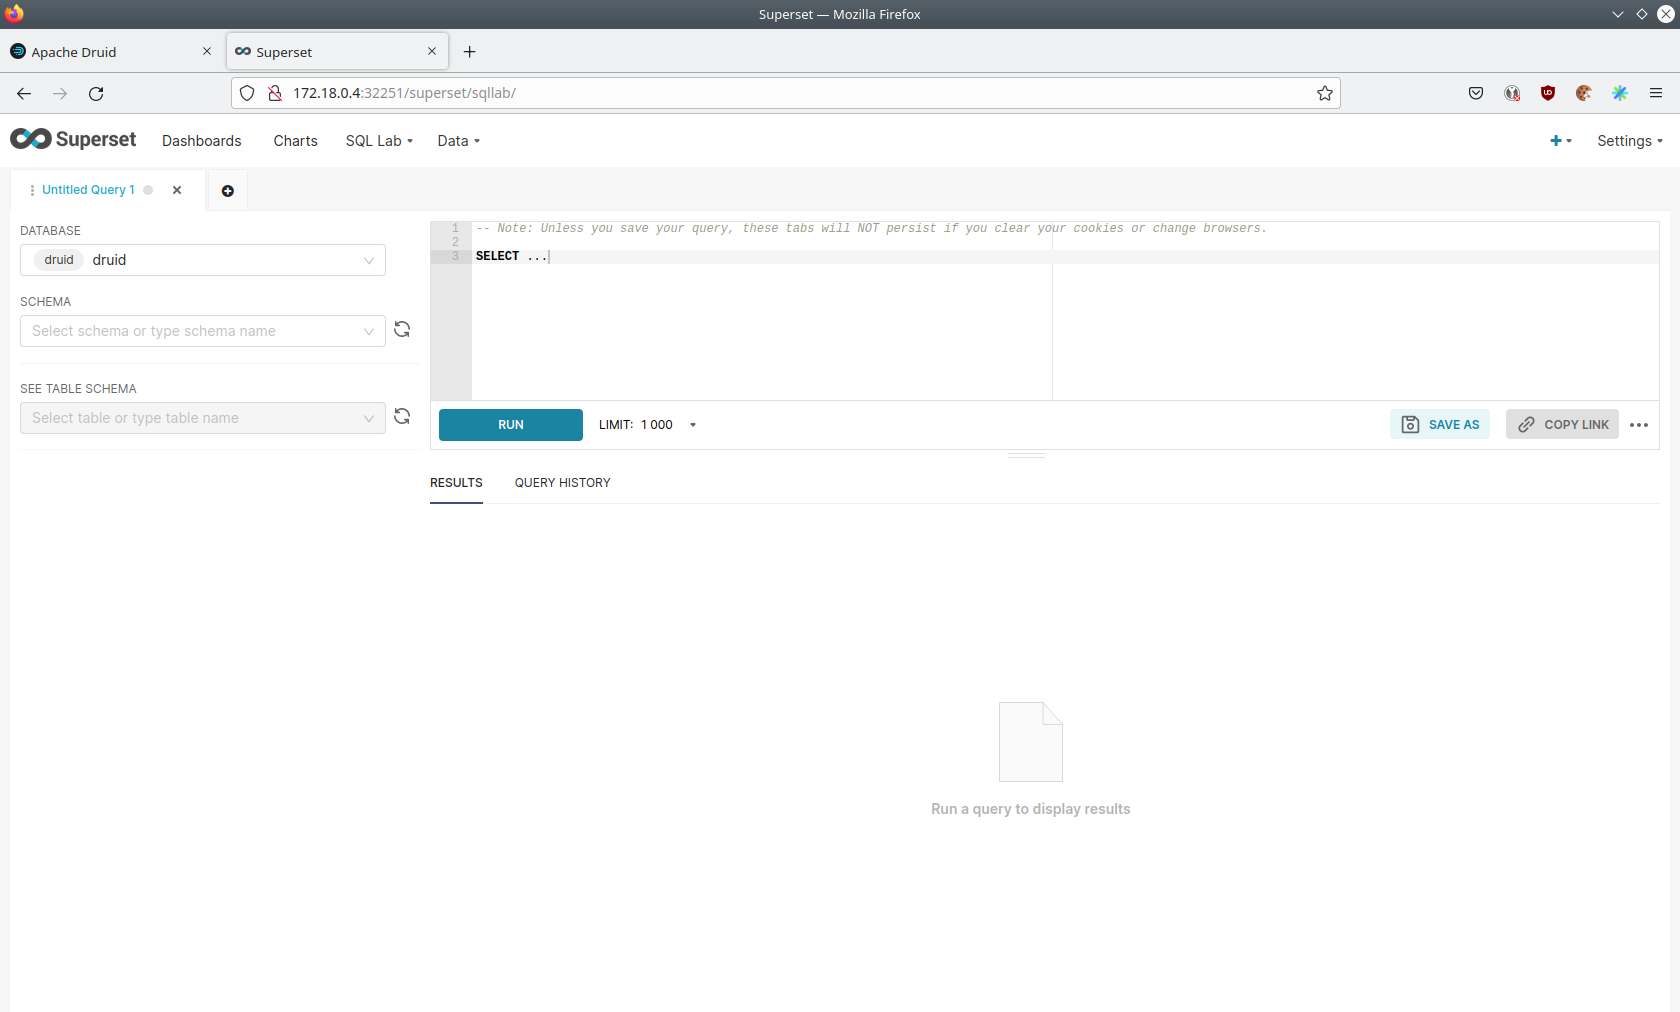Click the Superset logo
Screen dimensions: 1680x1012
[x=73, y=140]
